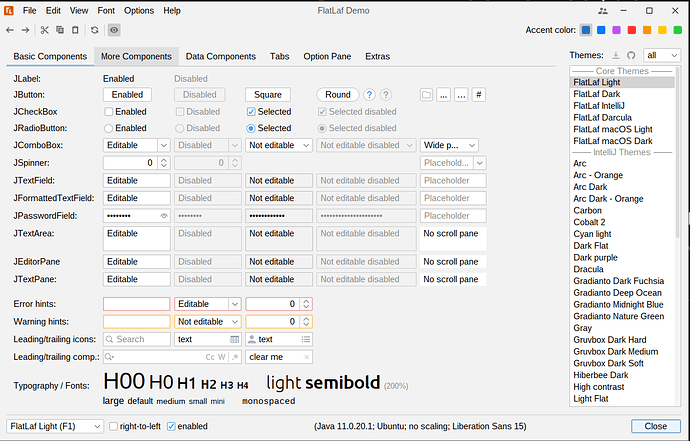Open the GitHub icon beside Themes
690x441 pixels.
coord(631,55)
